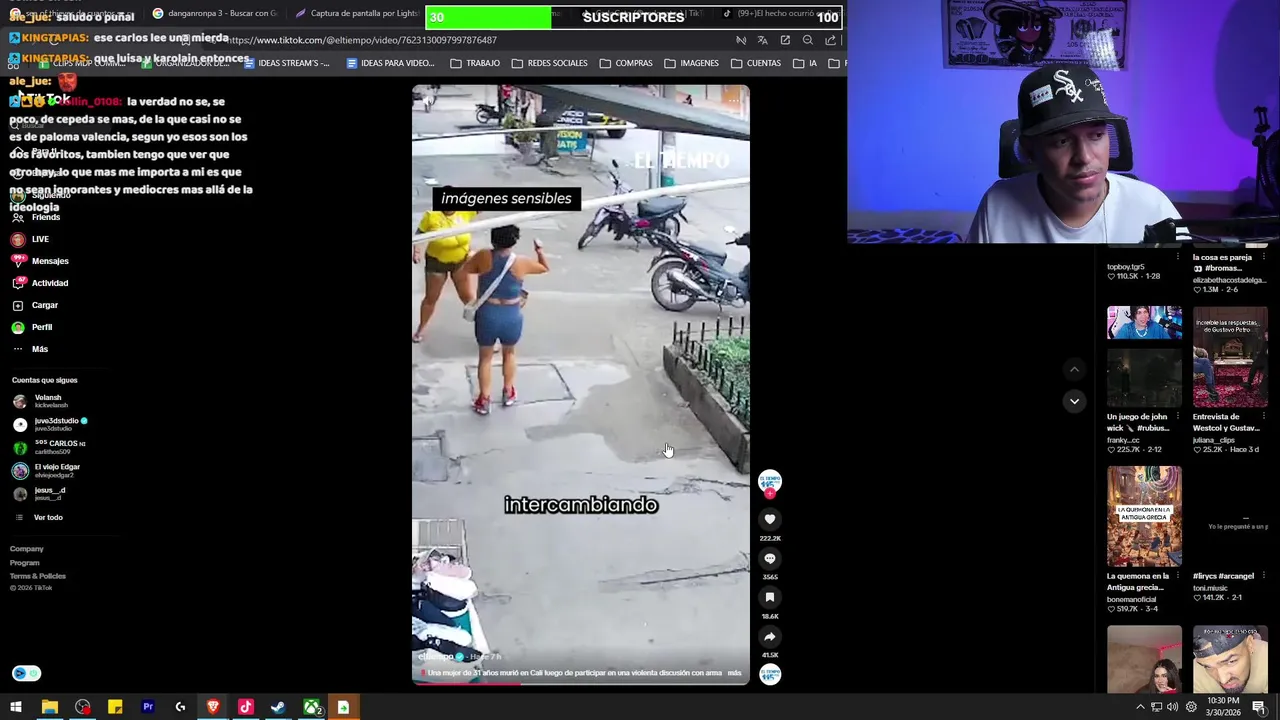
Task: Open floating widget icon at bottom-left
Action: pyautogui.click(x=26, y=673)
